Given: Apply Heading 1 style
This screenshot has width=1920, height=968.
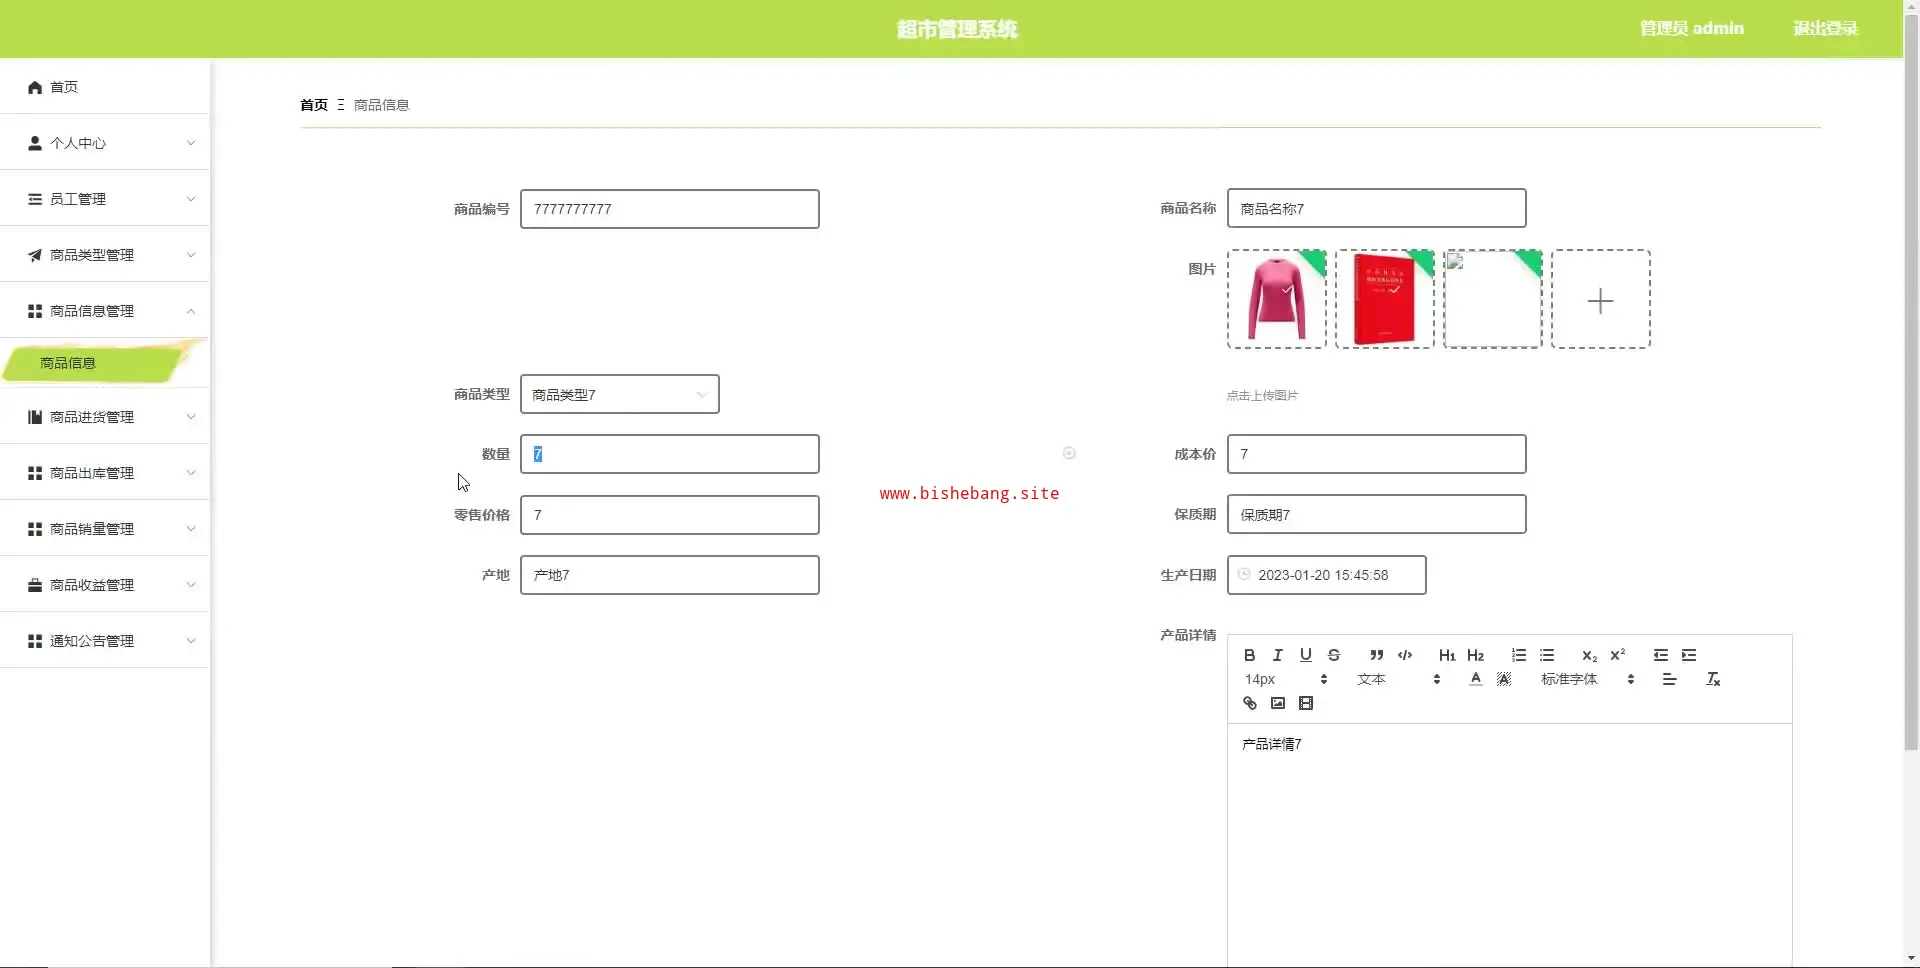Looking at the screenshot, I should click(1447, 655).
